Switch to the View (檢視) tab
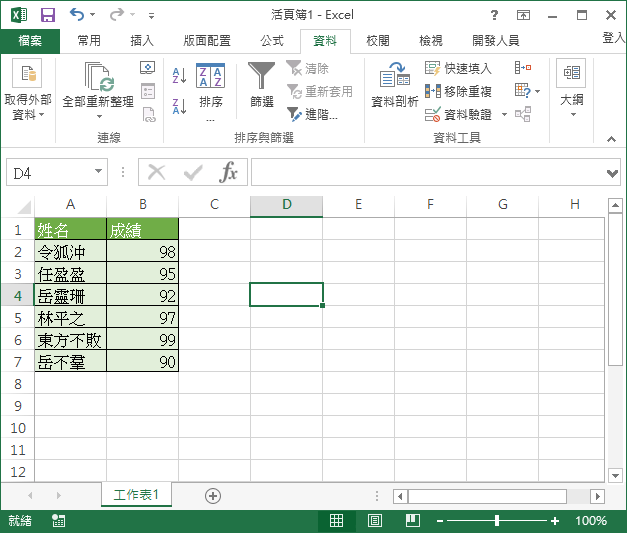The height and width of the screenshot is (533, 627). pos(431,41)
